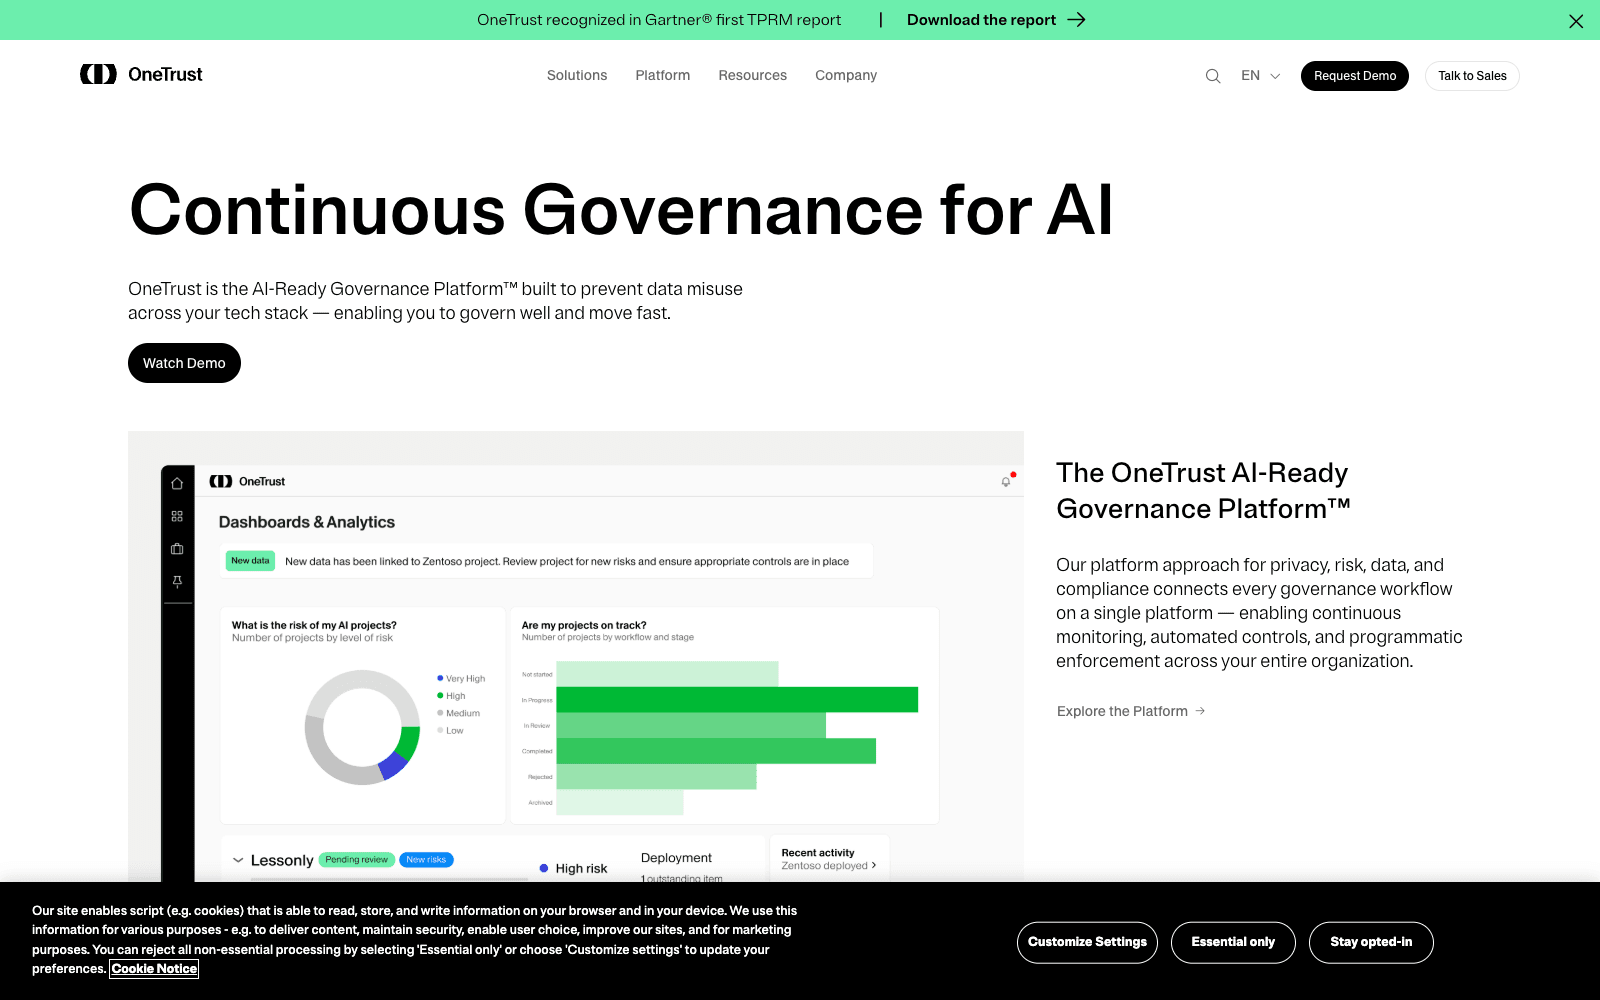Click the High risk indicator dot
This screenshot has height=1000, width=1600.
[544, 868]
